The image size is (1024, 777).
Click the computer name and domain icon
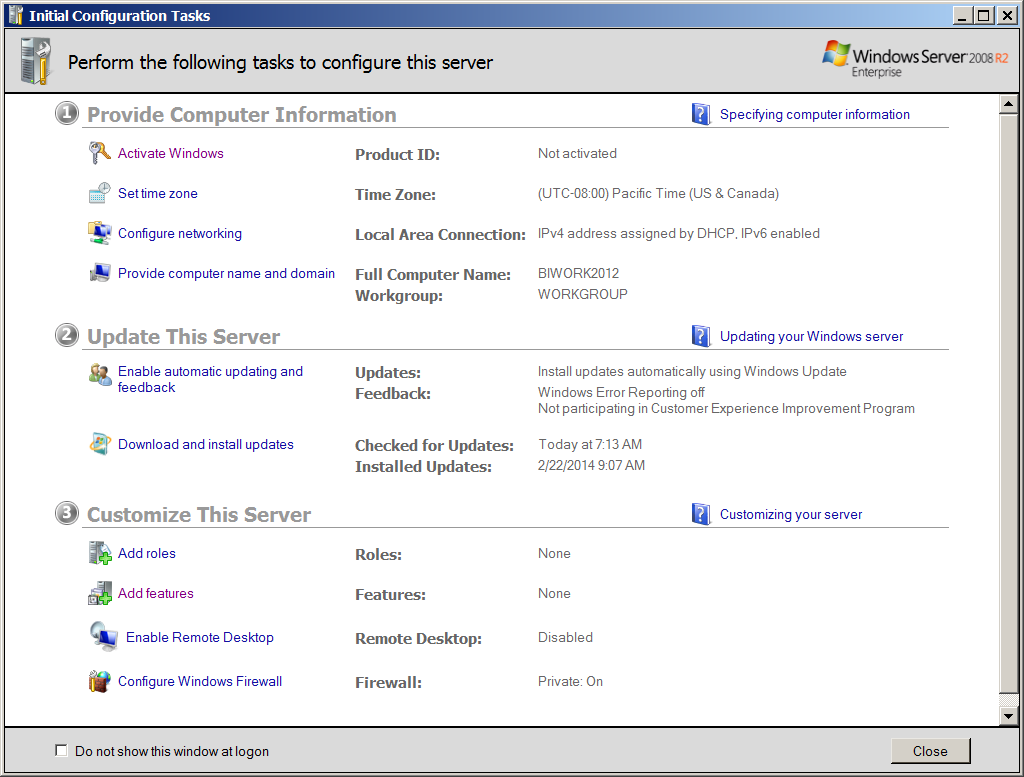(x=99, y=273)
